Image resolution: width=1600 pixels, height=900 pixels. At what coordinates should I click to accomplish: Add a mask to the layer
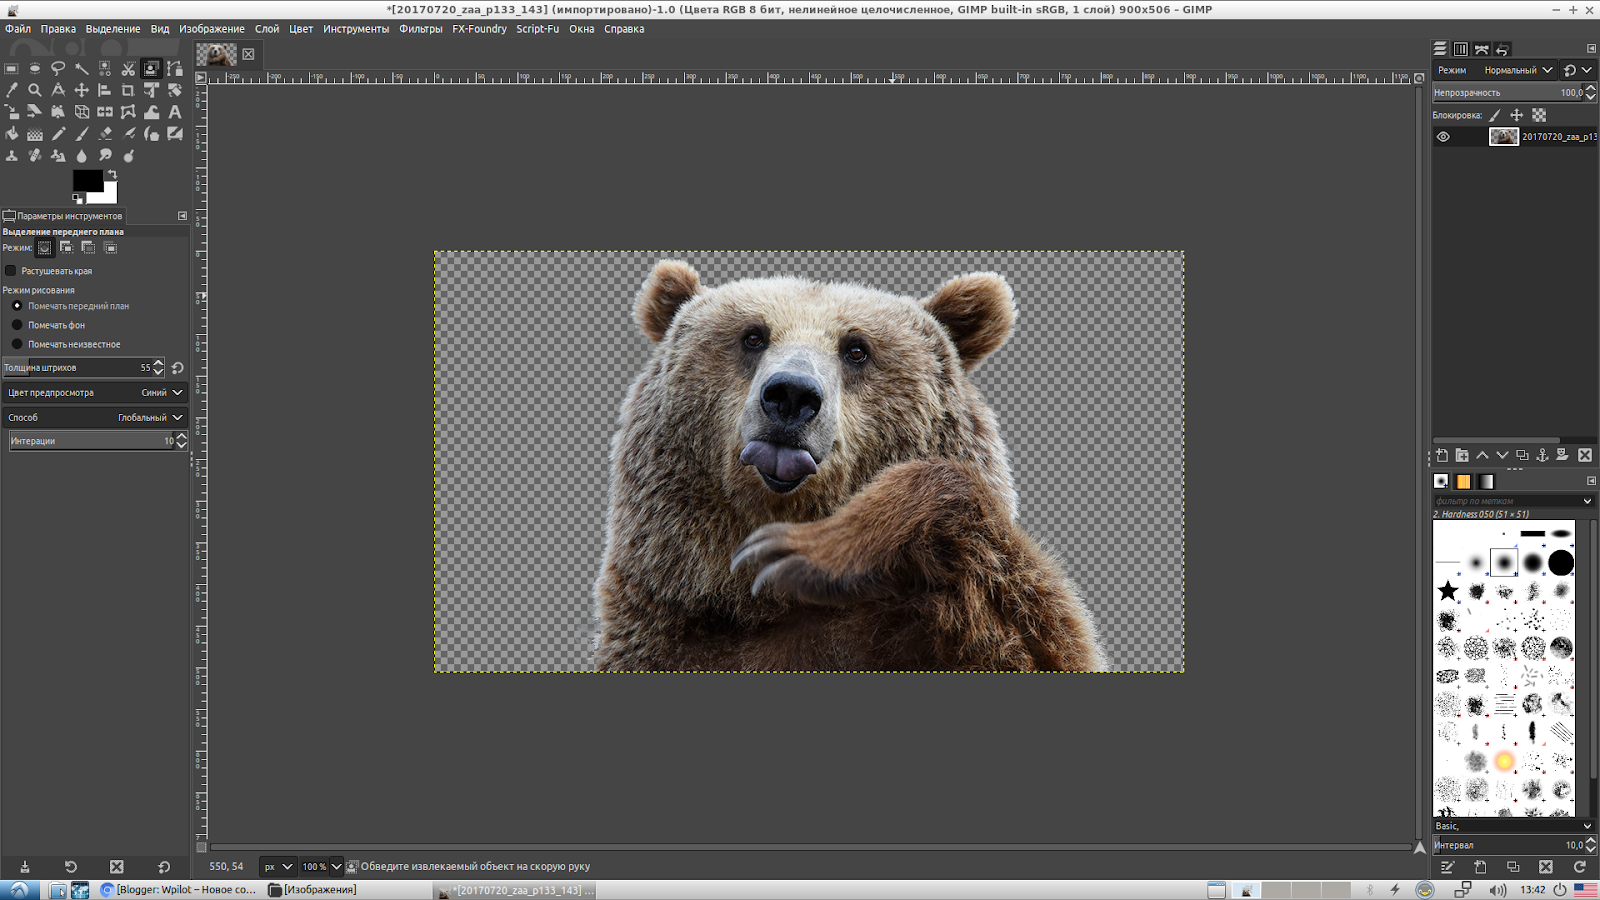click(x=1562, y=455)
